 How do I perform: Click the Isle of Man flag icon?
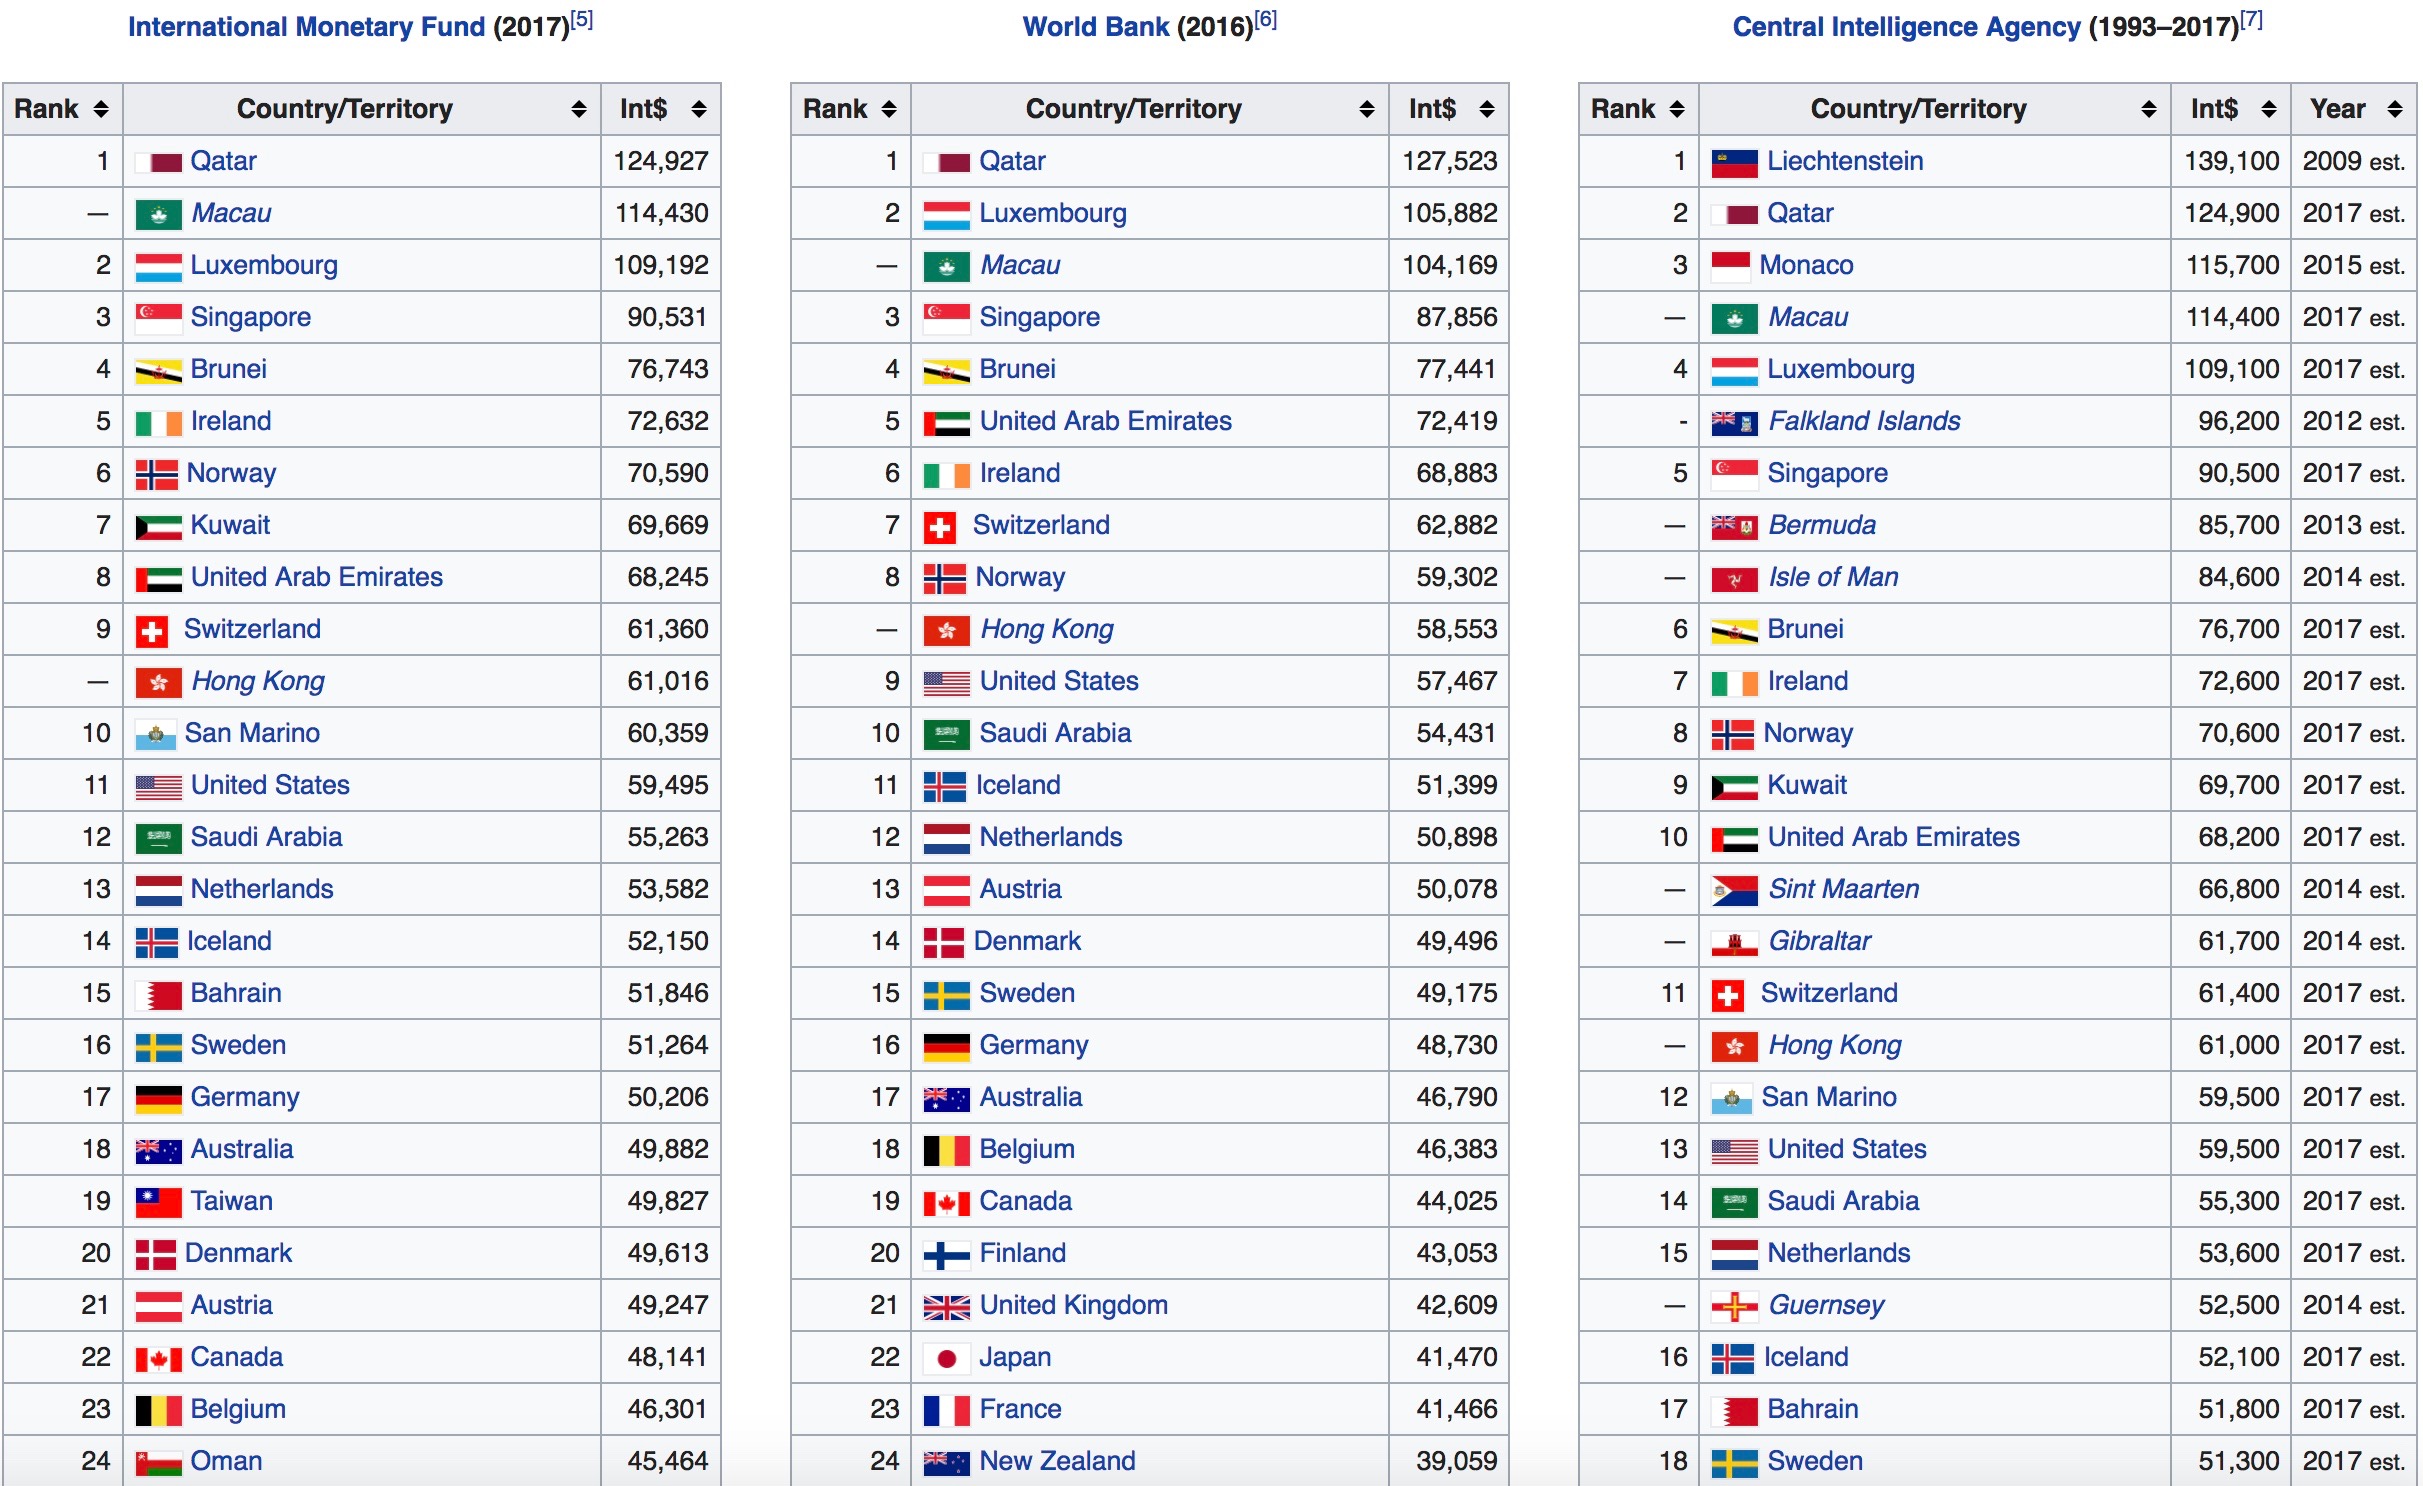pos(1735,579)
